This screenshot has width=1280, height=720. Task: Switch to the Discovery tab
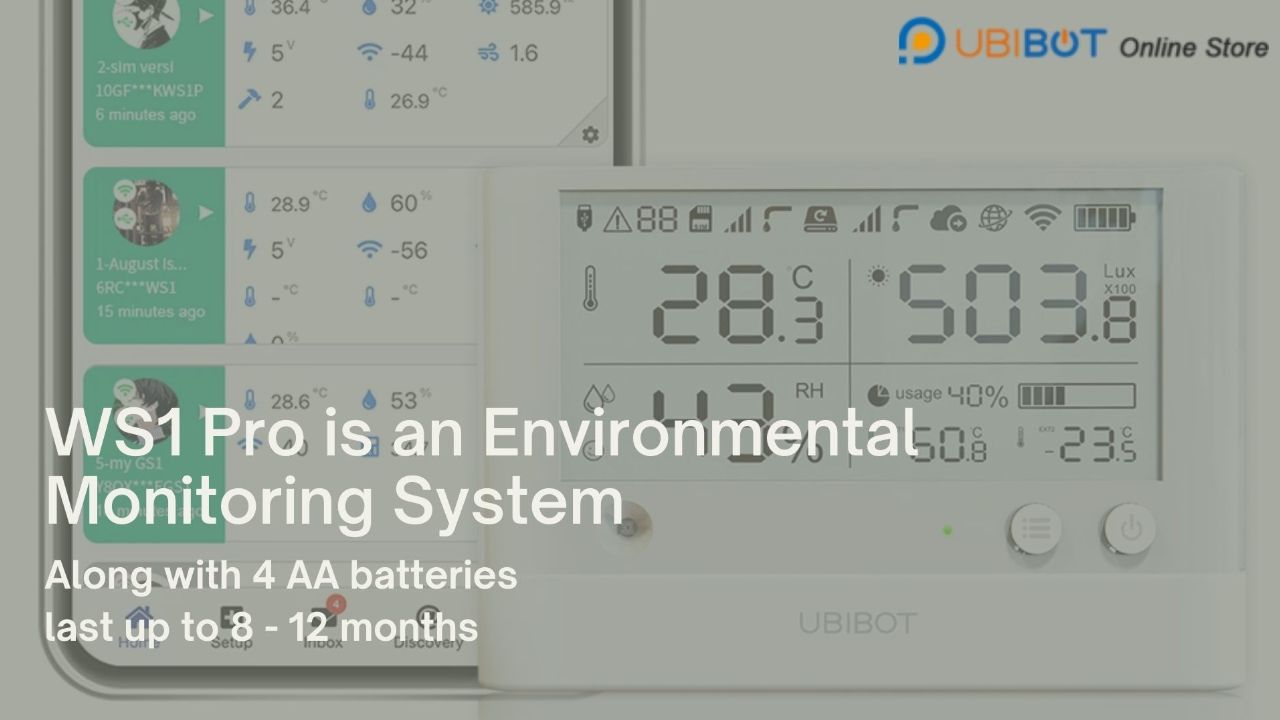pos(428,628)
